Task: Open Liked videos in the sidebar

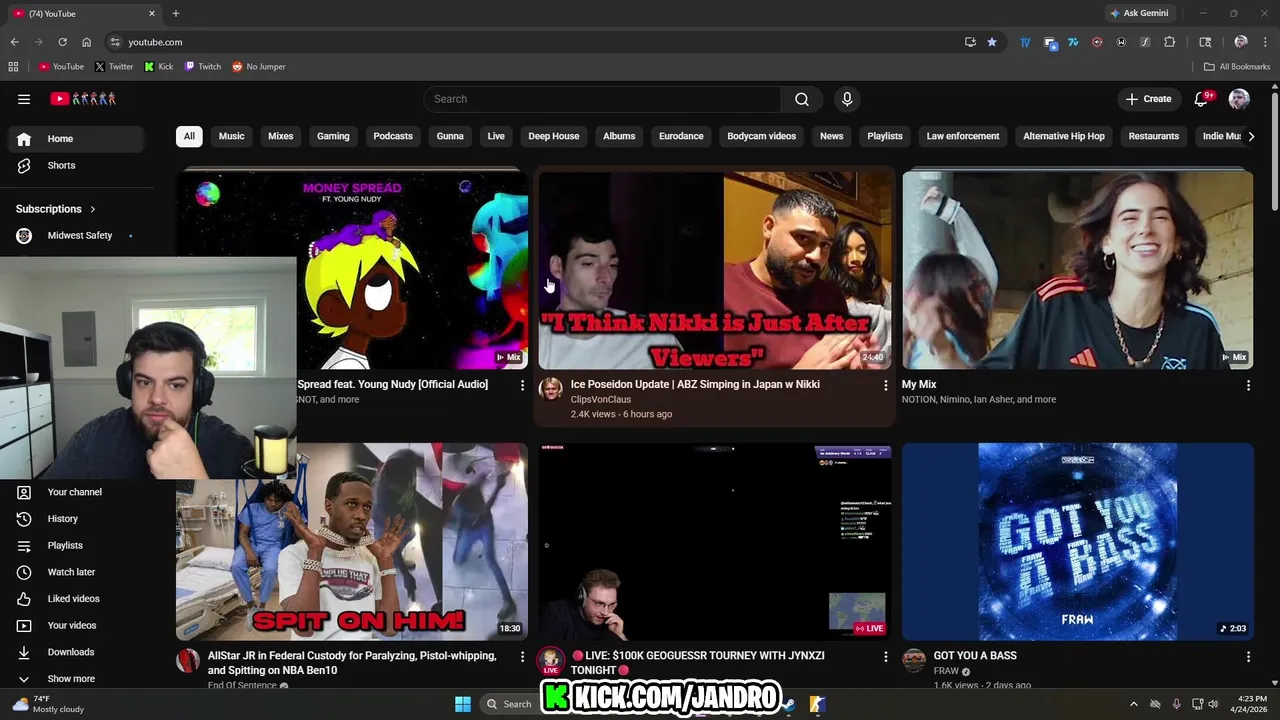Action: [x=75, y=599]
